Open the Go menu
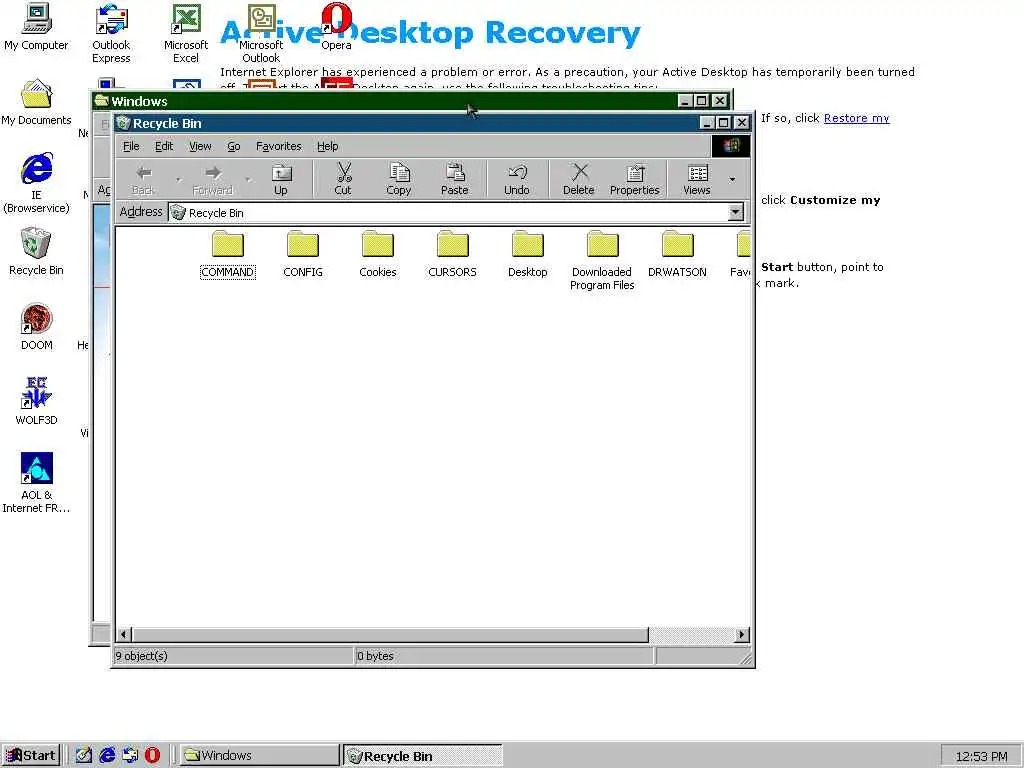 234,146
